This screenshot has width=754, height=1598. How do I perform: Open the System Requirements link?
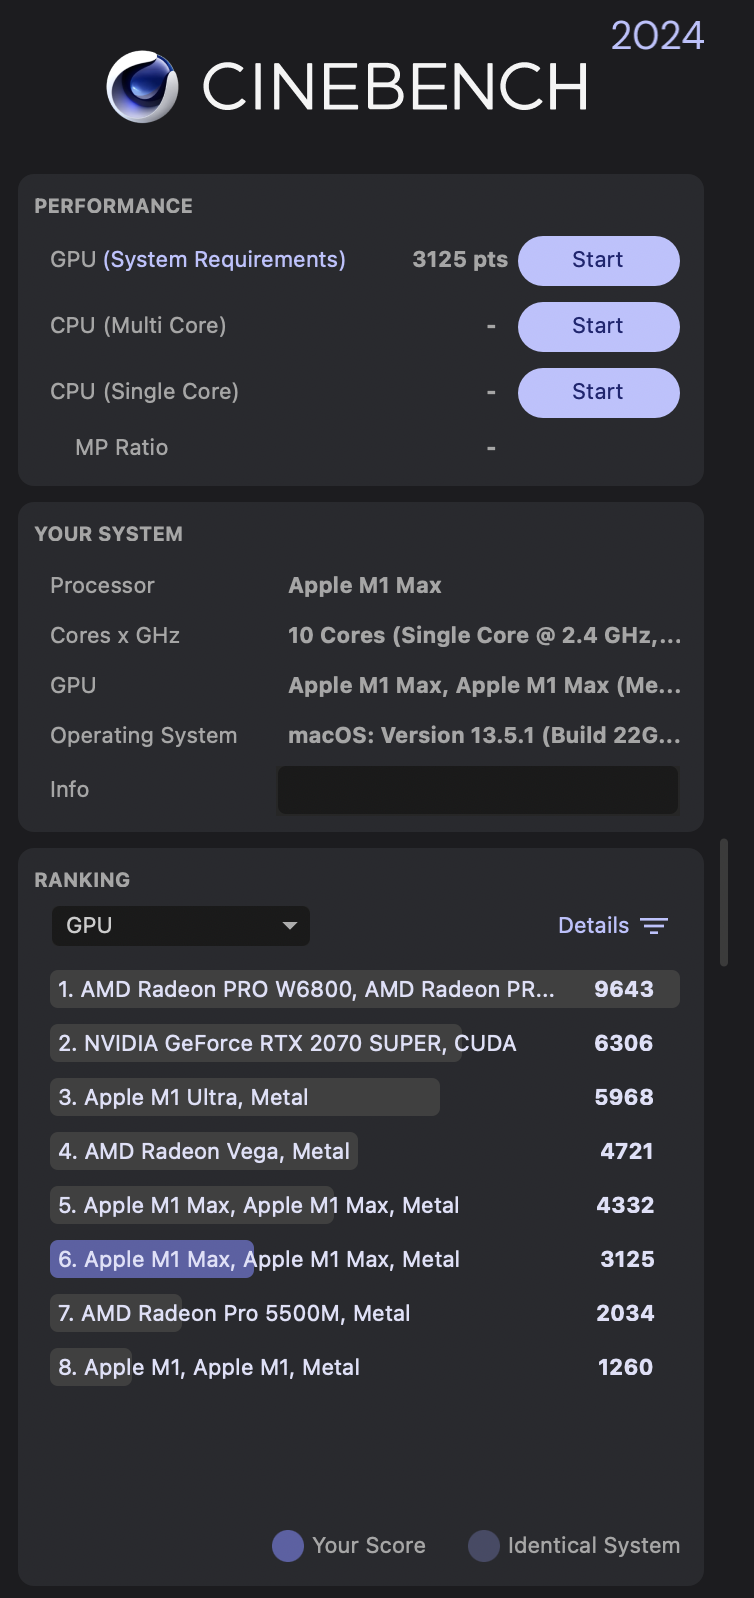(x=224, y=260)
